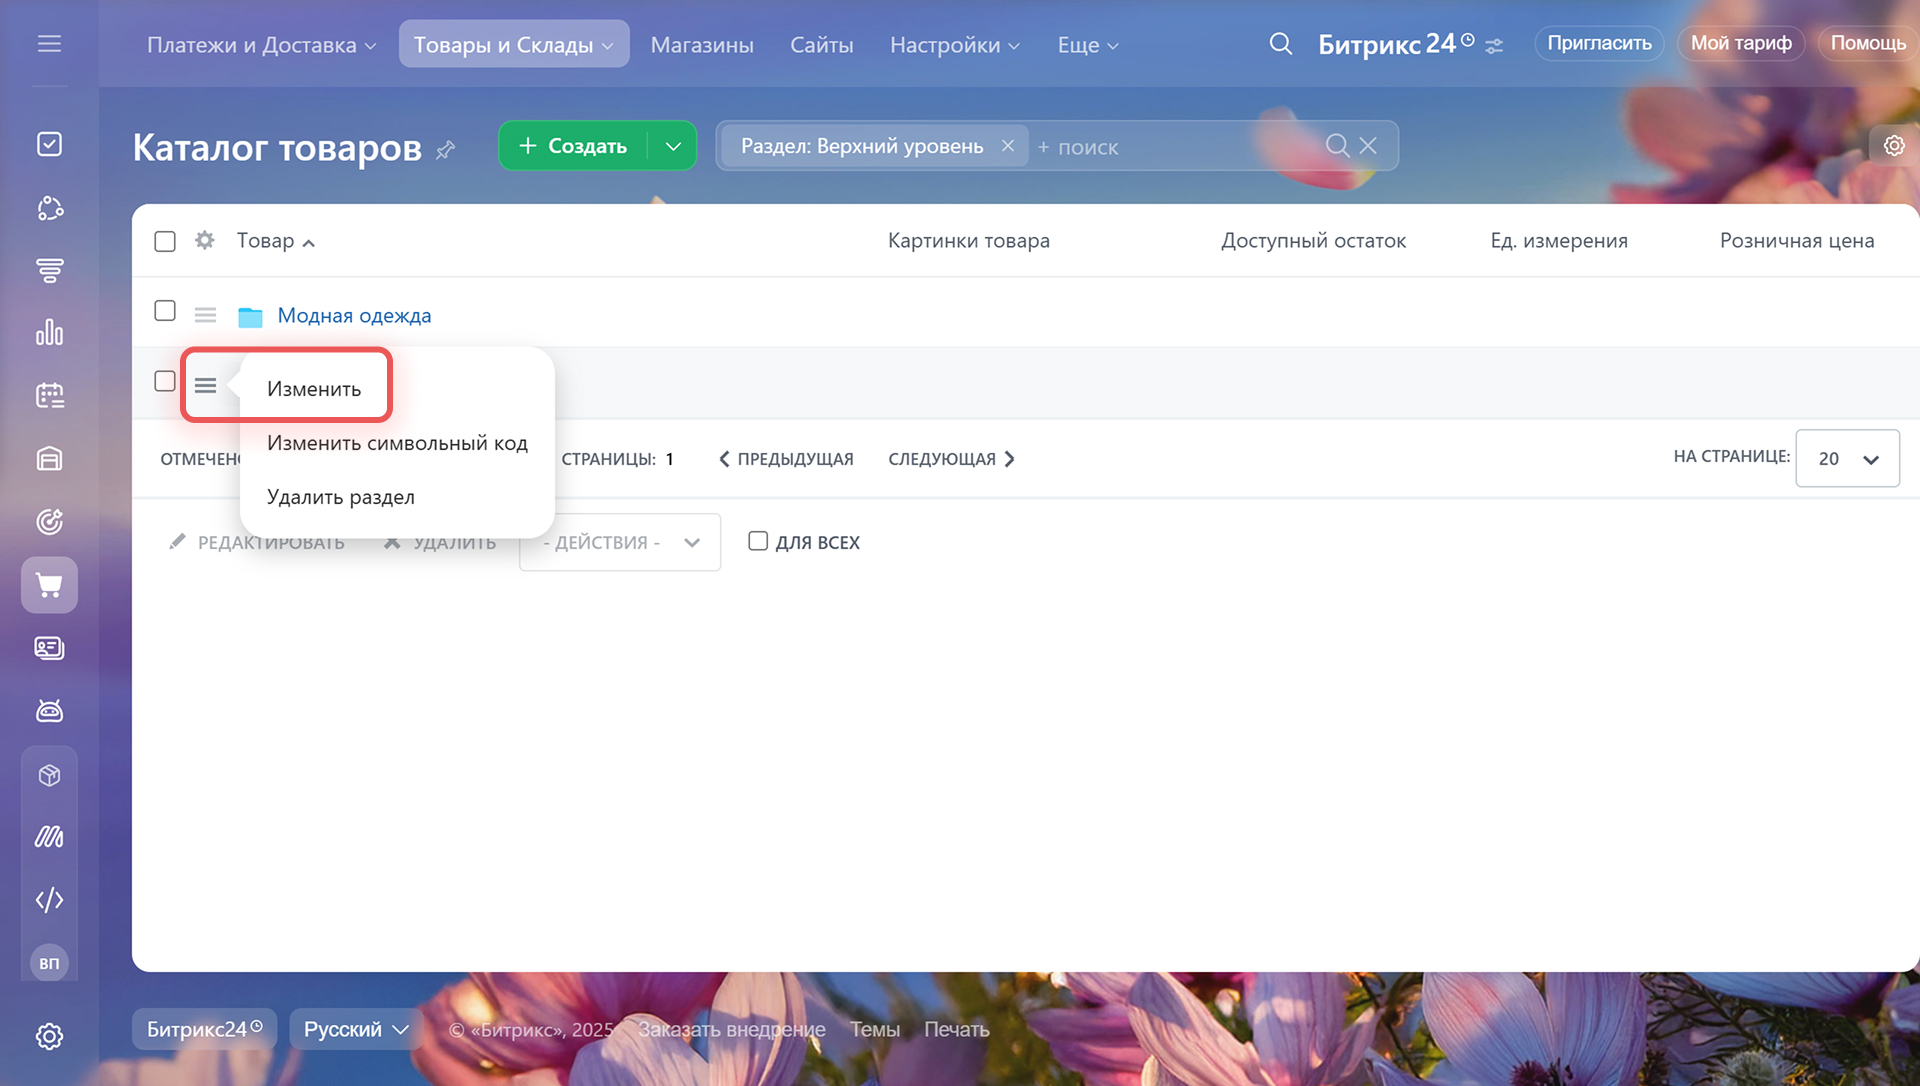This screenshot has width=1920, height=1086.
Task: Click the search magnifier in top bar
Action: 1280,44
